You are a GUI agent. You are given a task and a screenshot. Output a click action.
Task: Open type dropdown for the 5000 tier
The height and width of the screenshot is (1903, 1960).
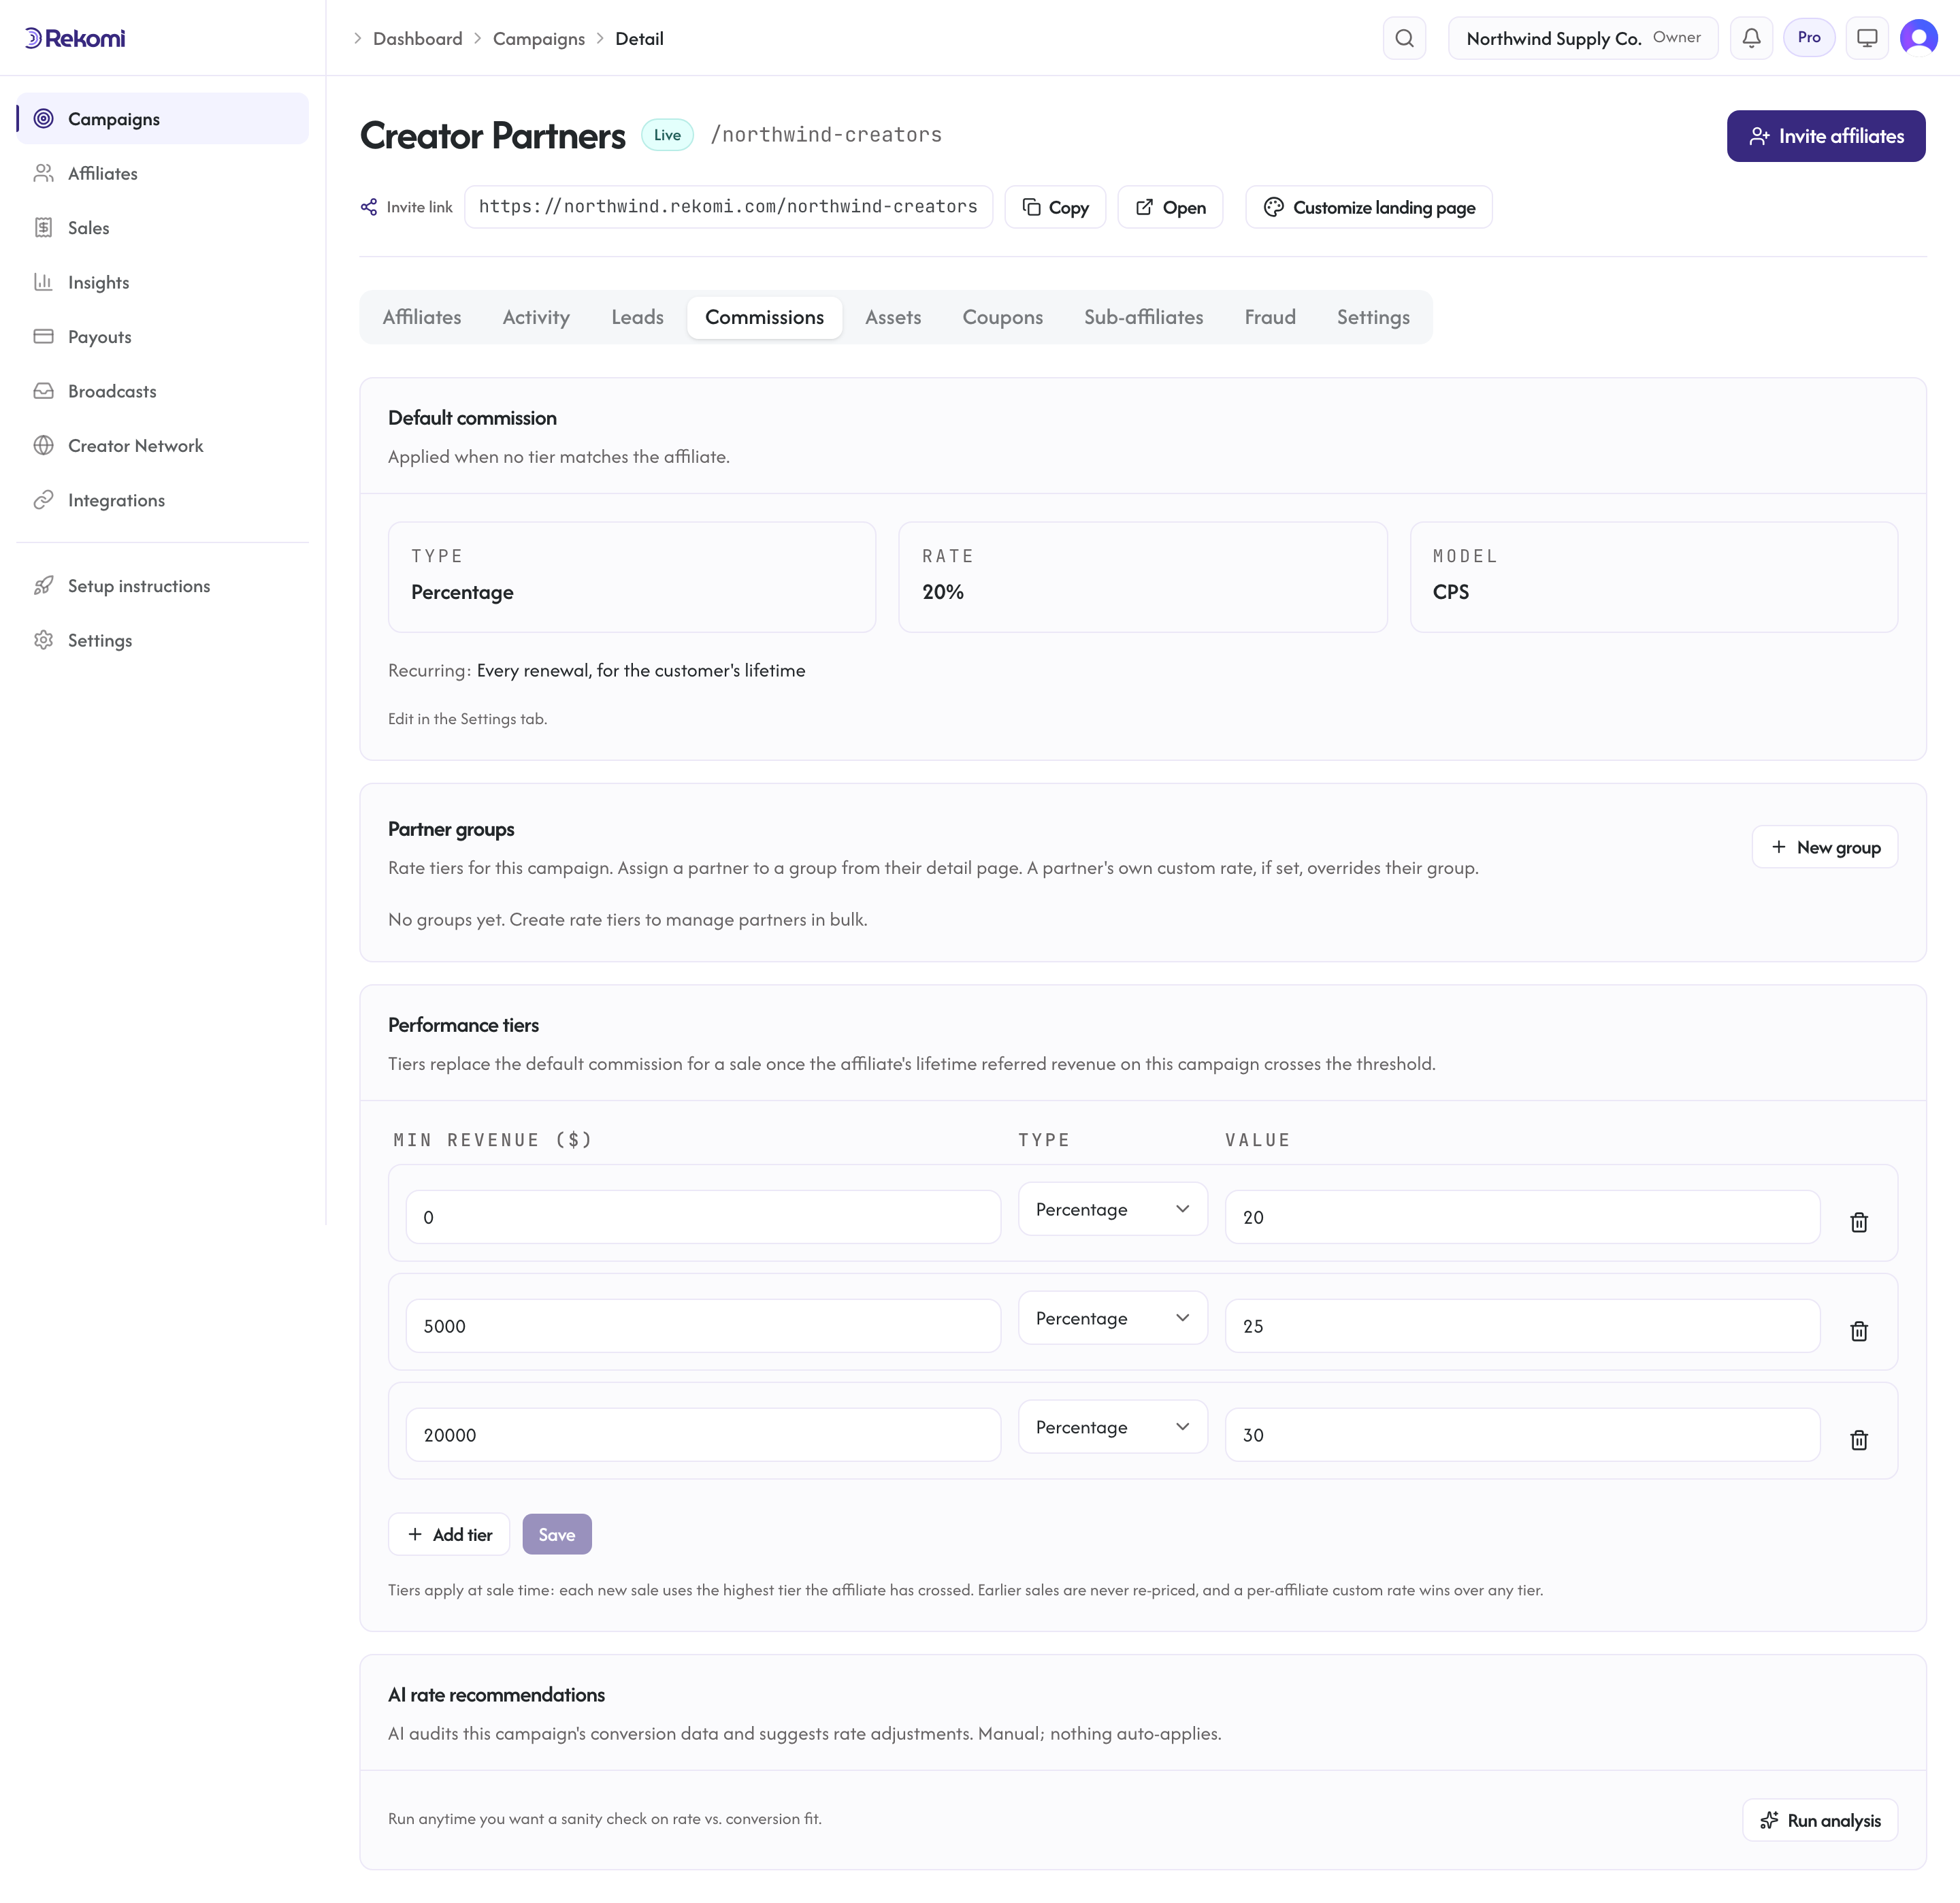pos(1112,1318)
